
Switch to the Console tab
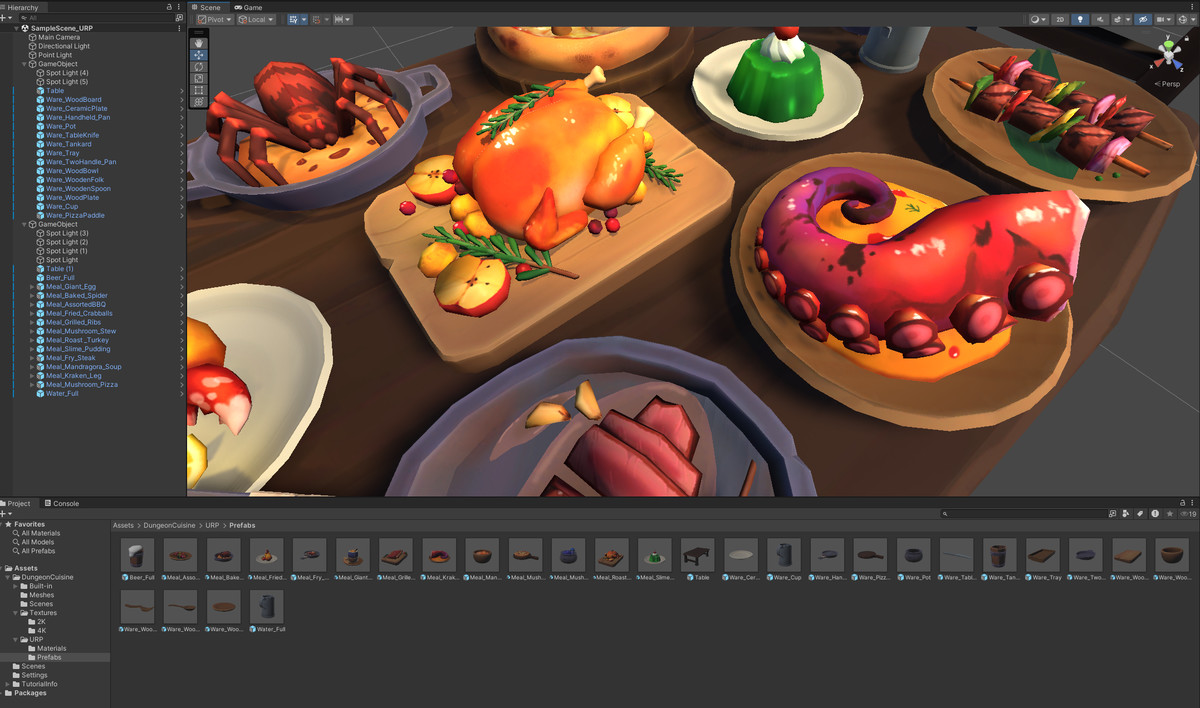[x=64, y=503]
